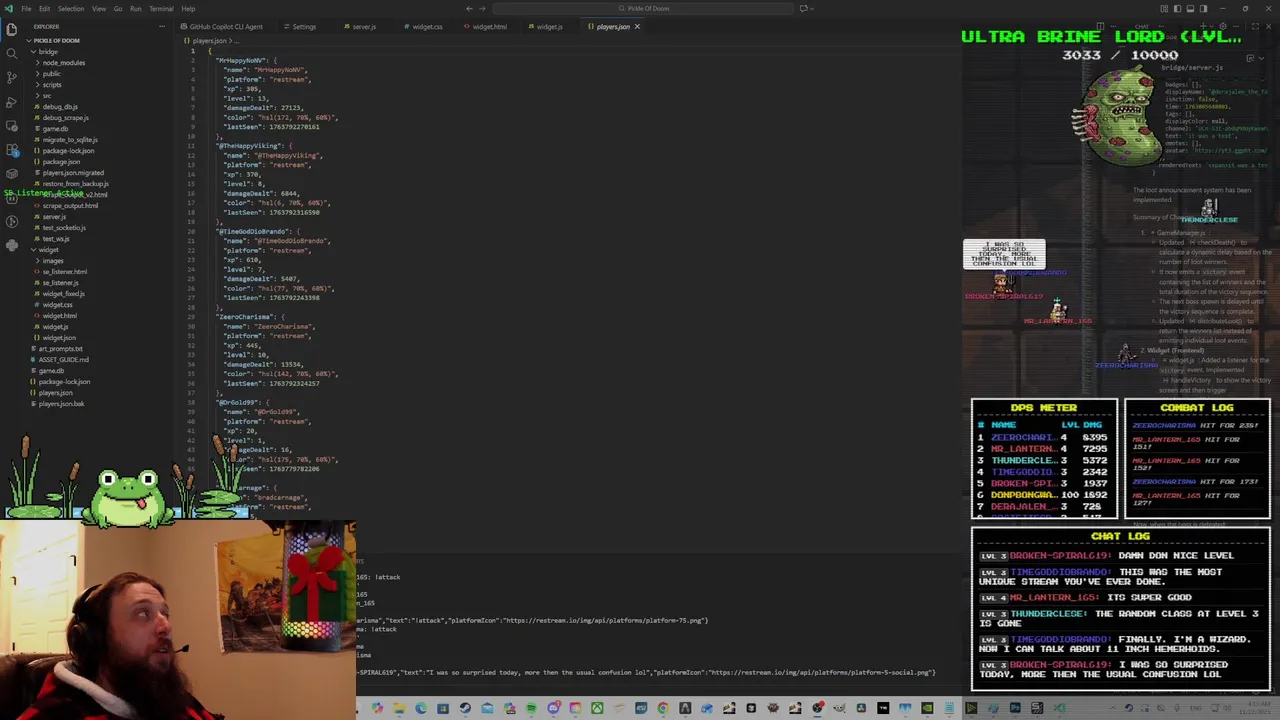This screenshot has height=720, width=1280.
Task: Open the Selection menu
Action: 71,8
